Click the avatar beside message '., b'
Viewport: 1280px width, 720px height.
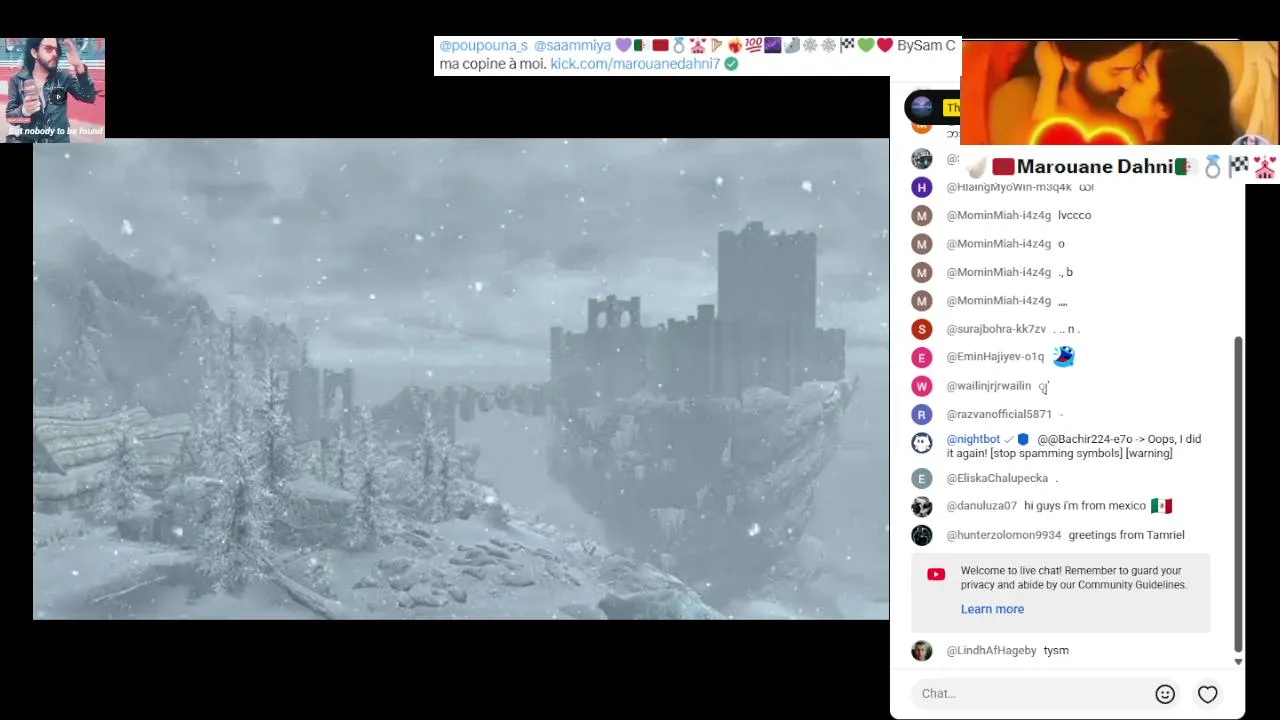922,272
